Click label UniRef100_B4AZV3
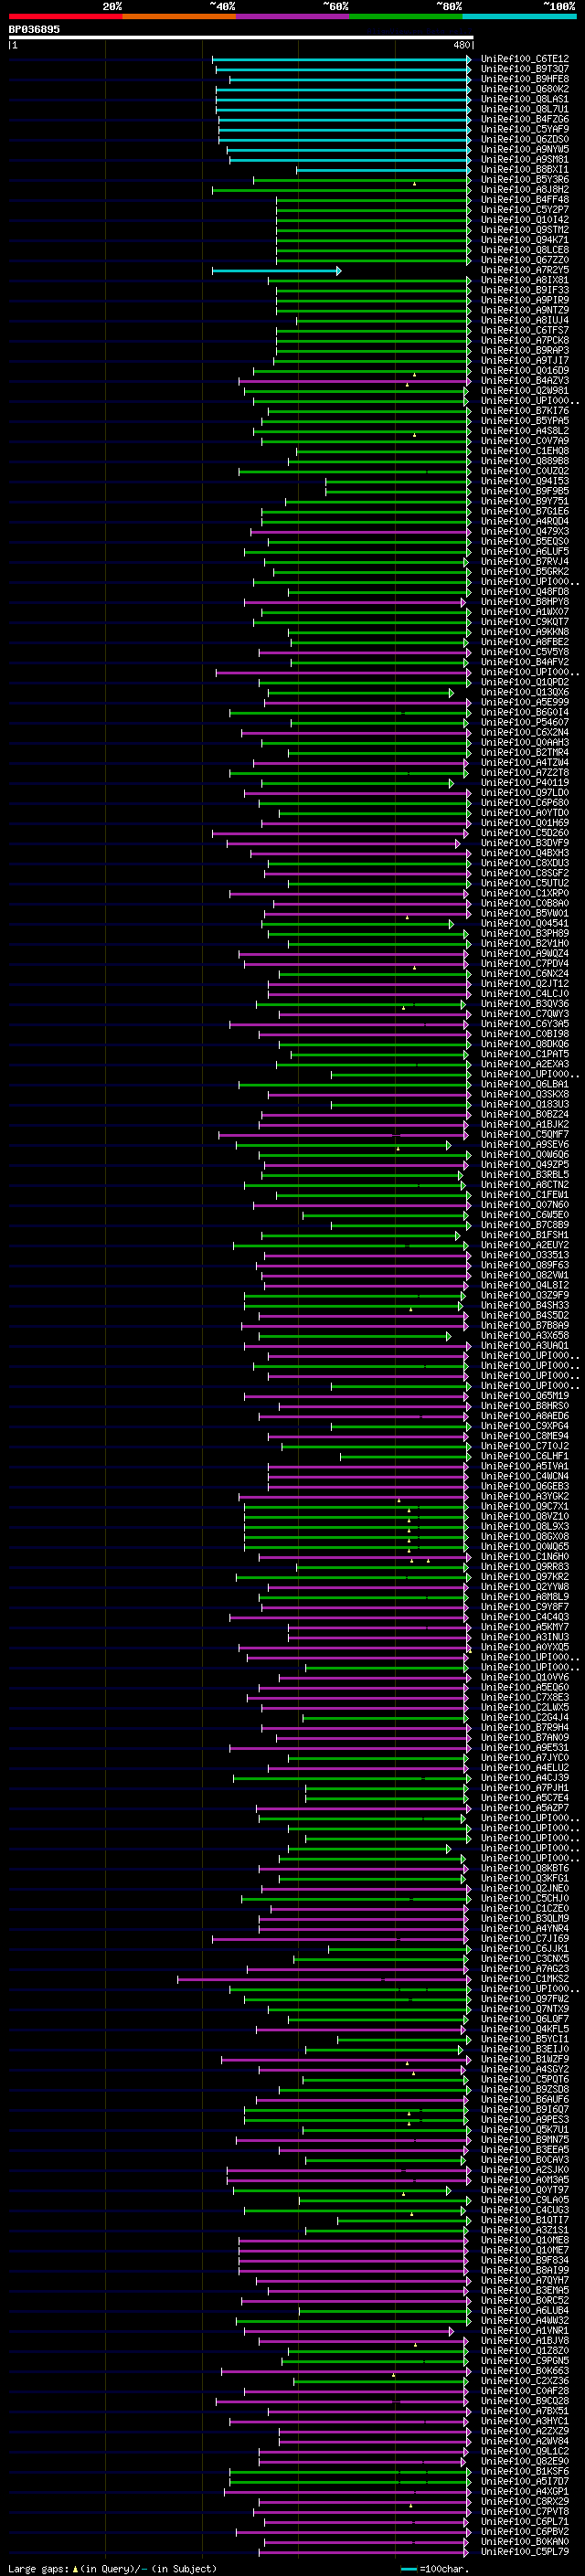This screenshot has height=2576, width=585. click(x=524, y=381)
